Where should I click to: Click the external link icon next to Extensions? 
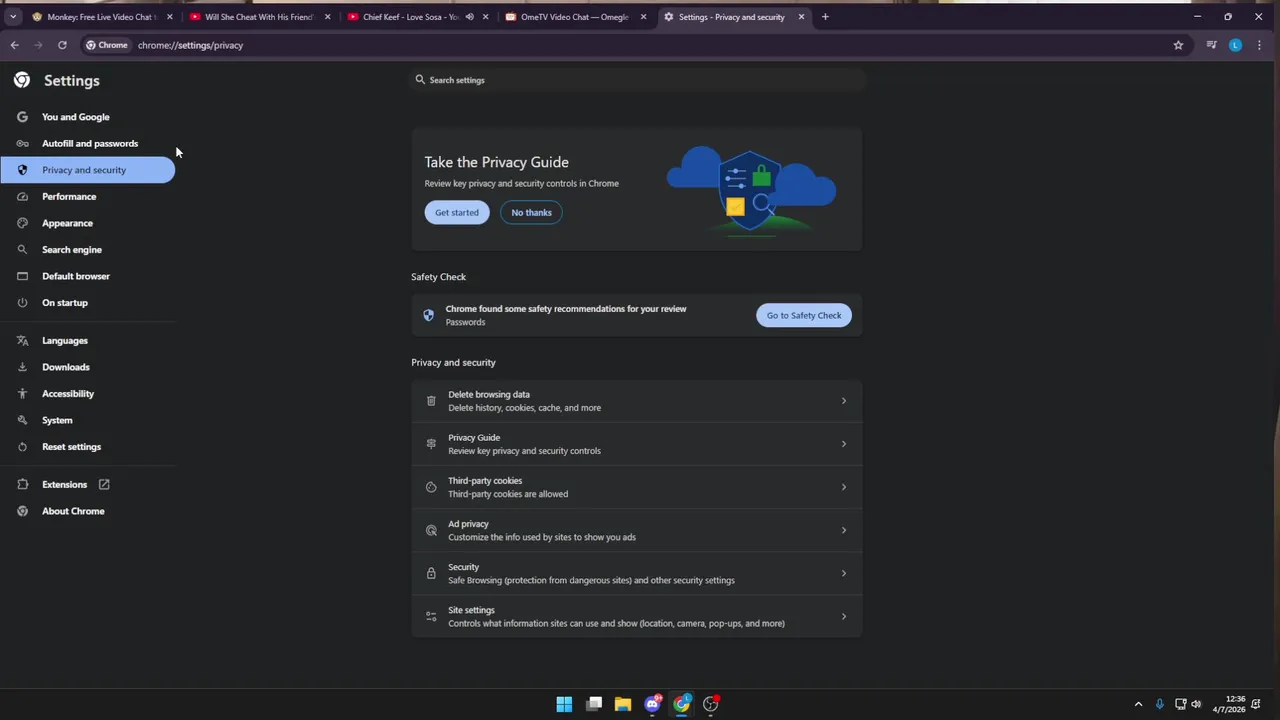coord(104,484)
